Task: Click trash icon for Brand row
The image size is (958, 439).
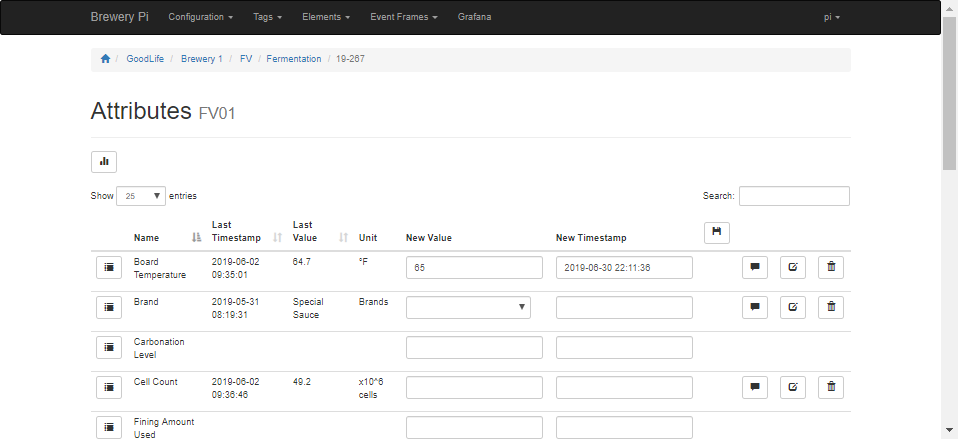Action: (831, 307)
